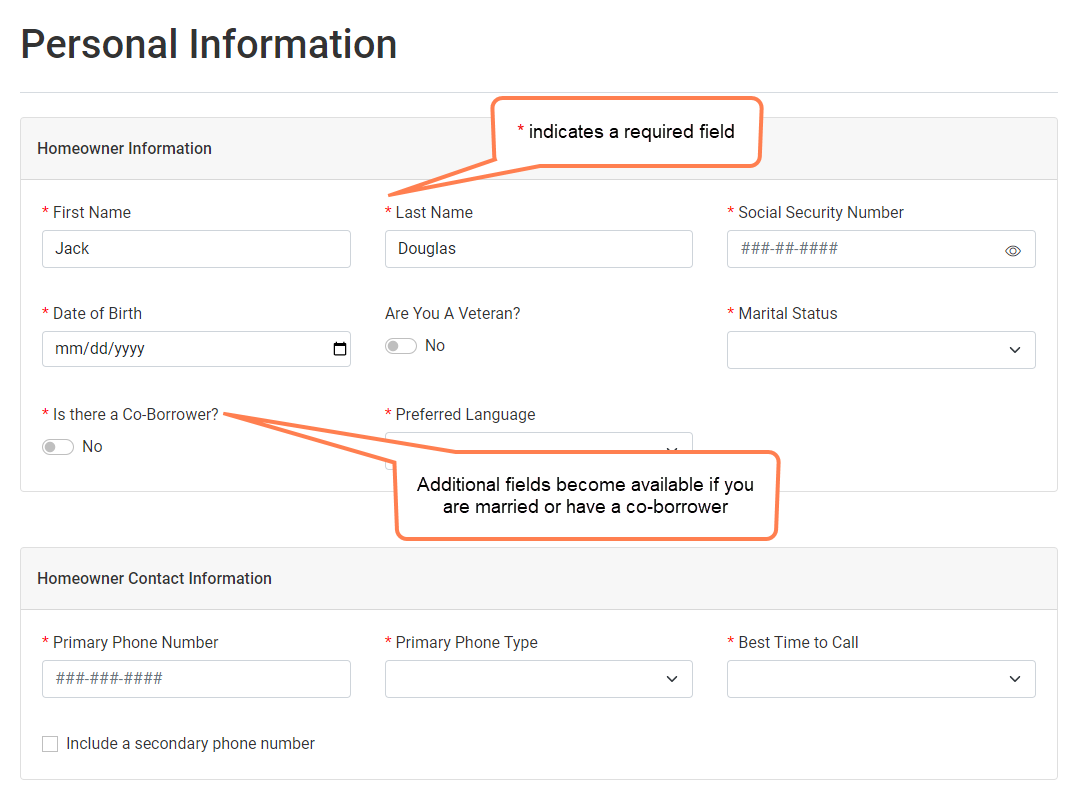Click the Last Name field containing Douglas

coord(538,249)
